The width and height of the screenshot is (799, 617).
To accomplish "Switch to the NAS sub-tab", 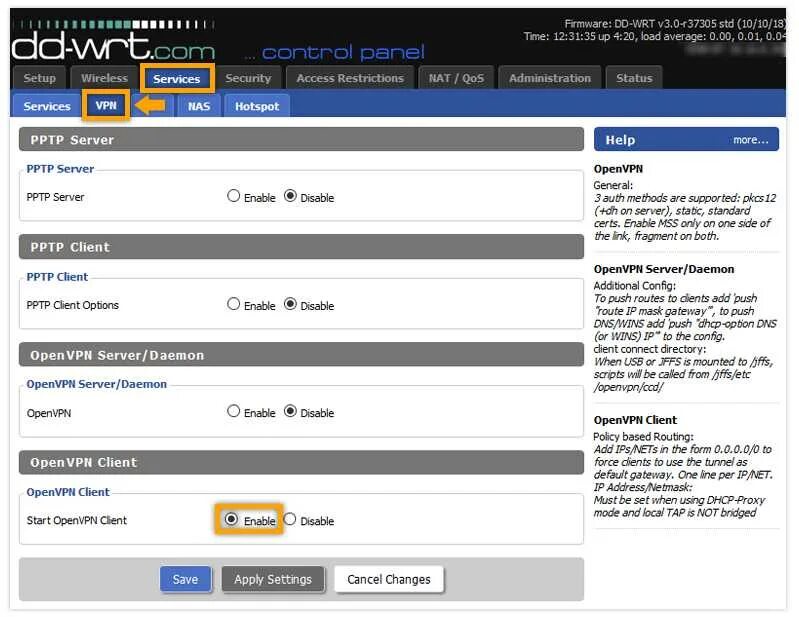I will [199, 106].
